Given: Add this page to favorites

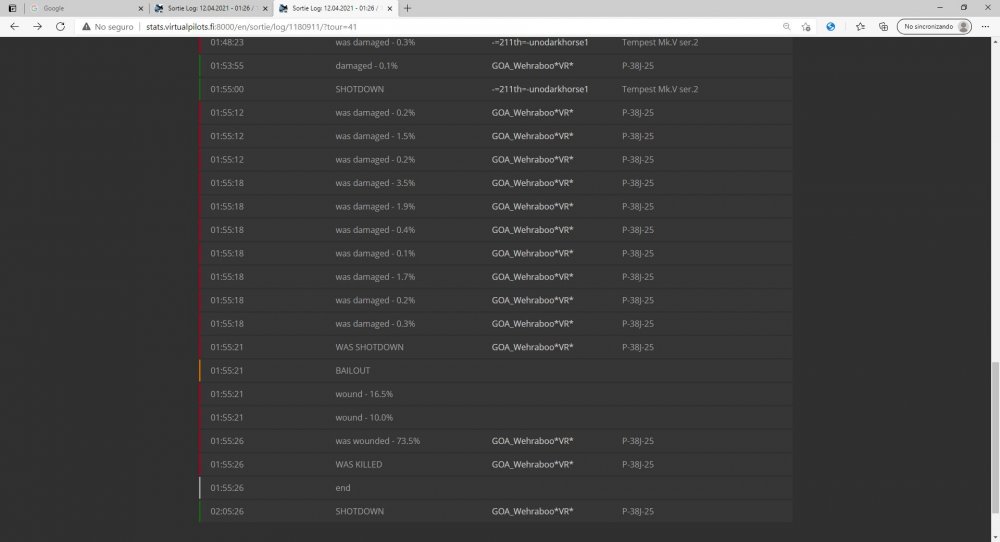Looking at the screenshot, I should pyautogui.click(x=806, y=27).
